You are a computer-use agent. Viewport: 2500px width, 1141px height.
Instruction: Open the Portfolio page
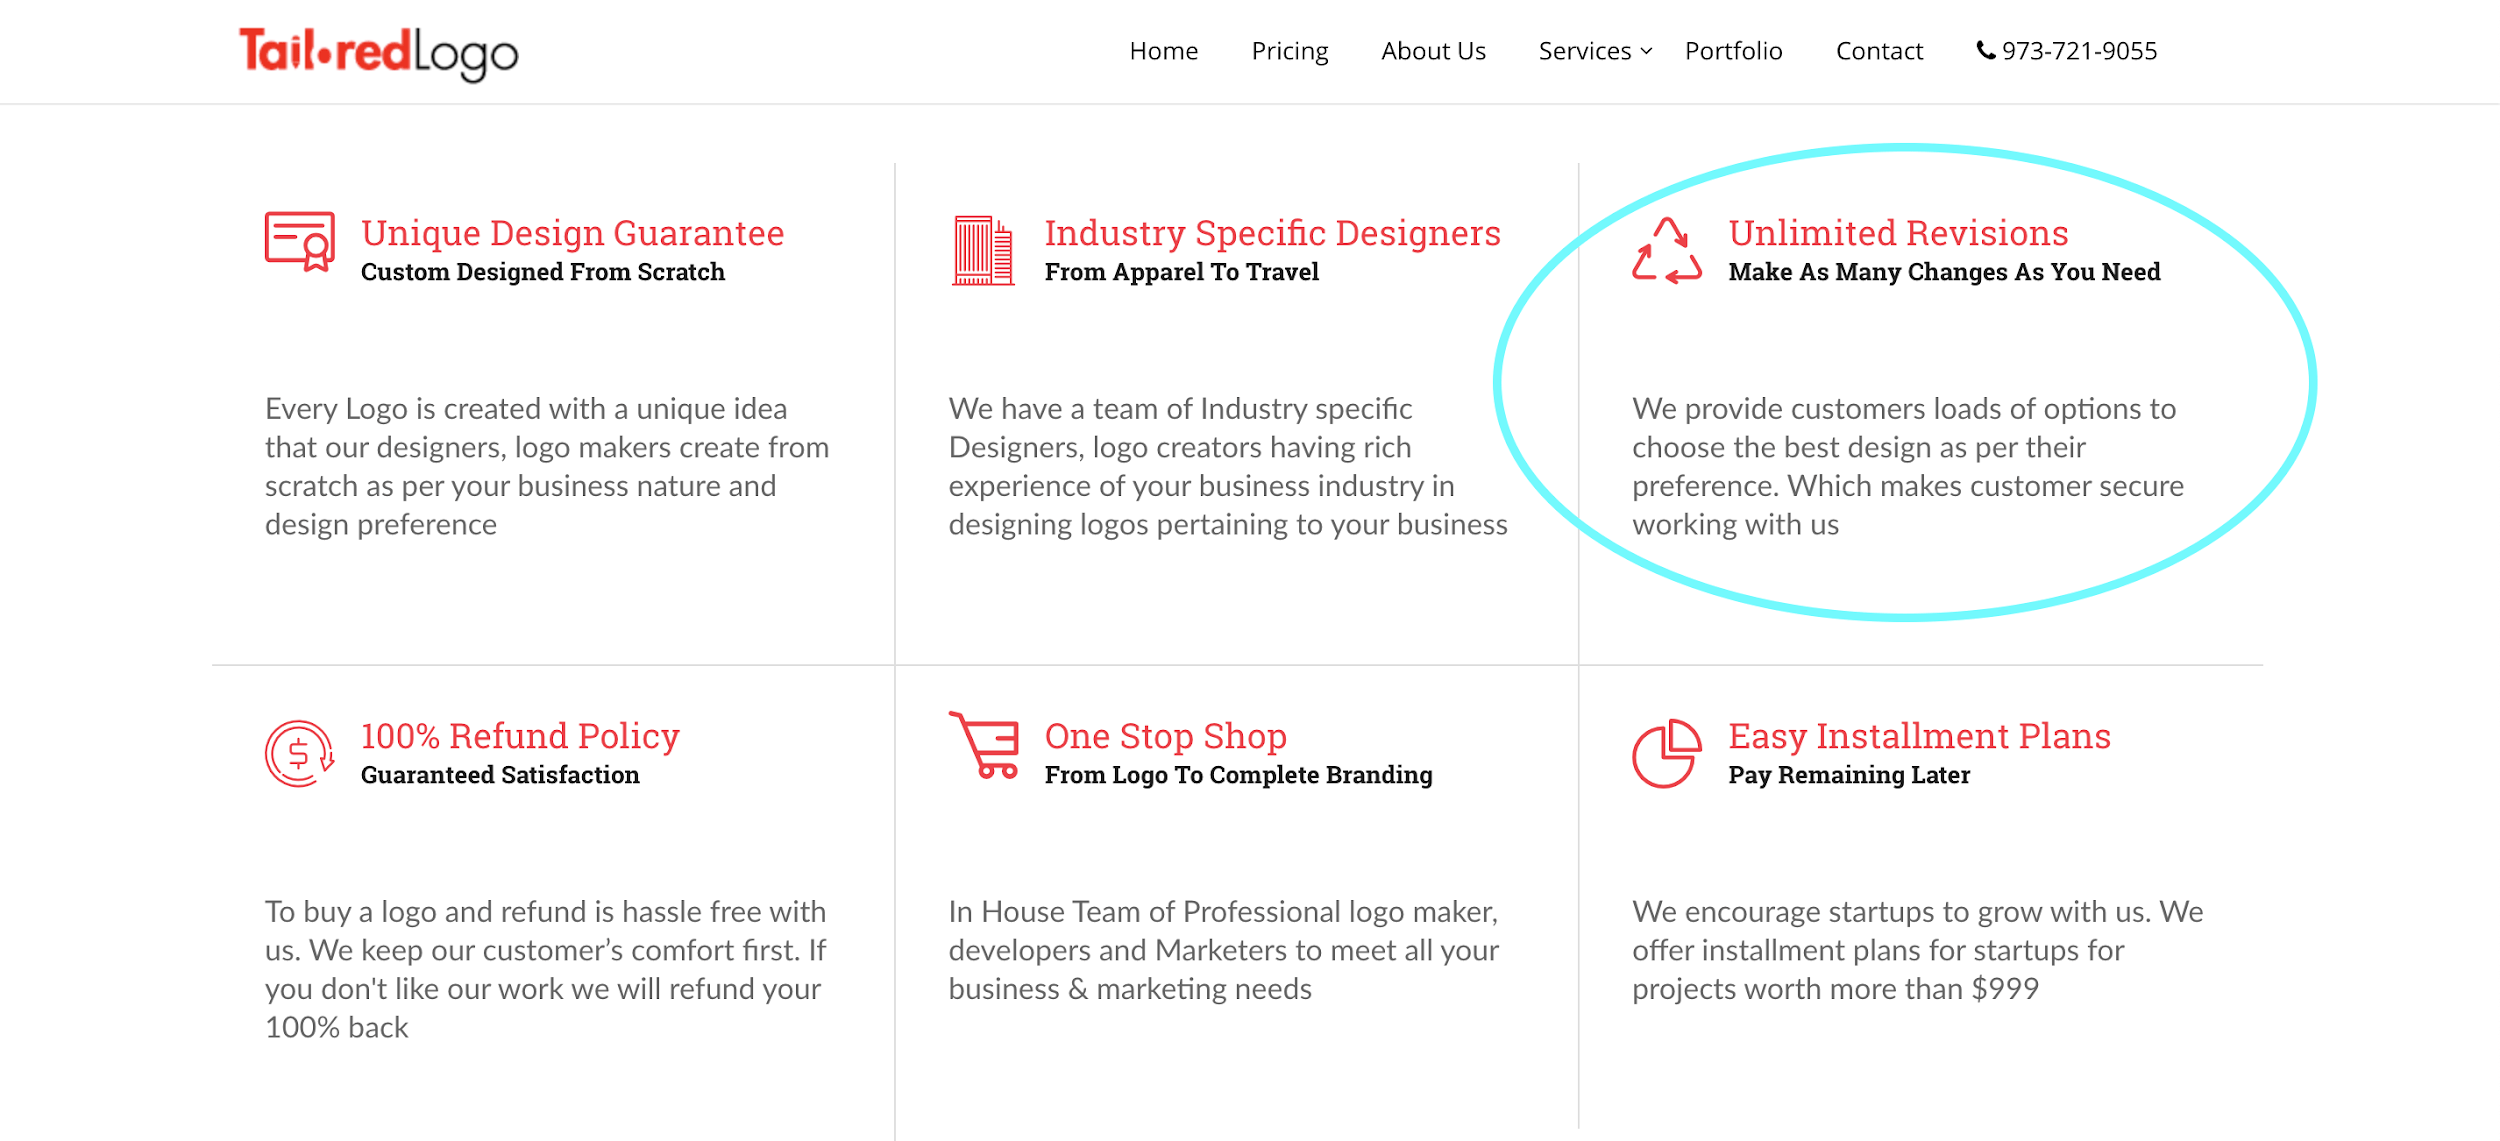pyautogui.click(x=1734, y=51)
